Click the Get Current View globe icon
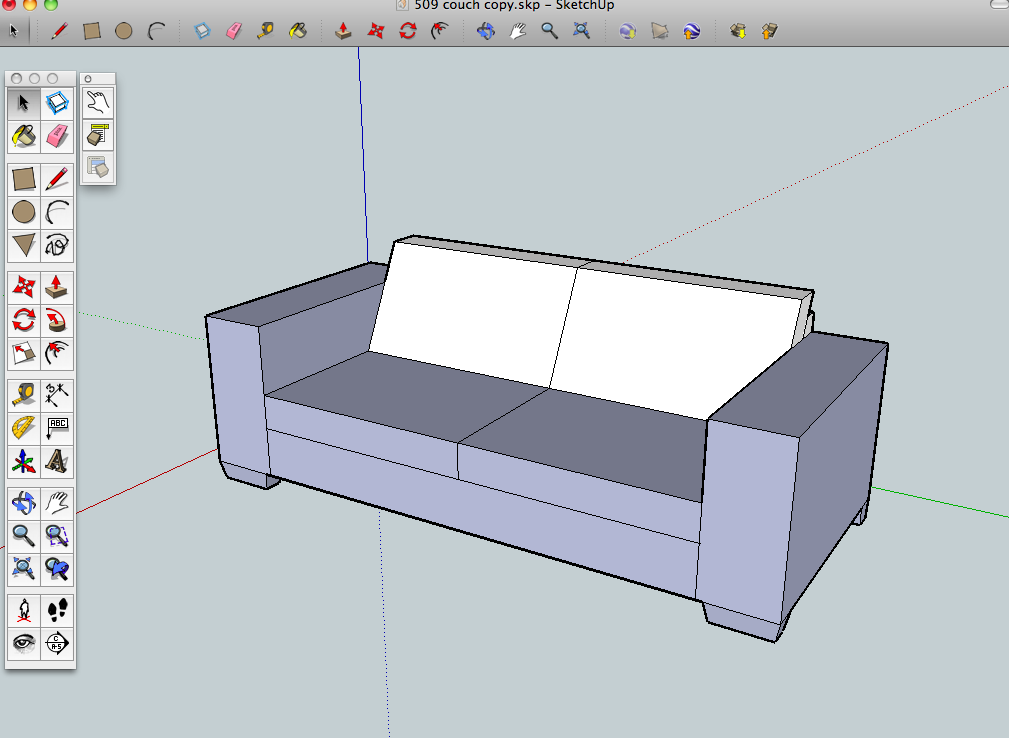 627,31
